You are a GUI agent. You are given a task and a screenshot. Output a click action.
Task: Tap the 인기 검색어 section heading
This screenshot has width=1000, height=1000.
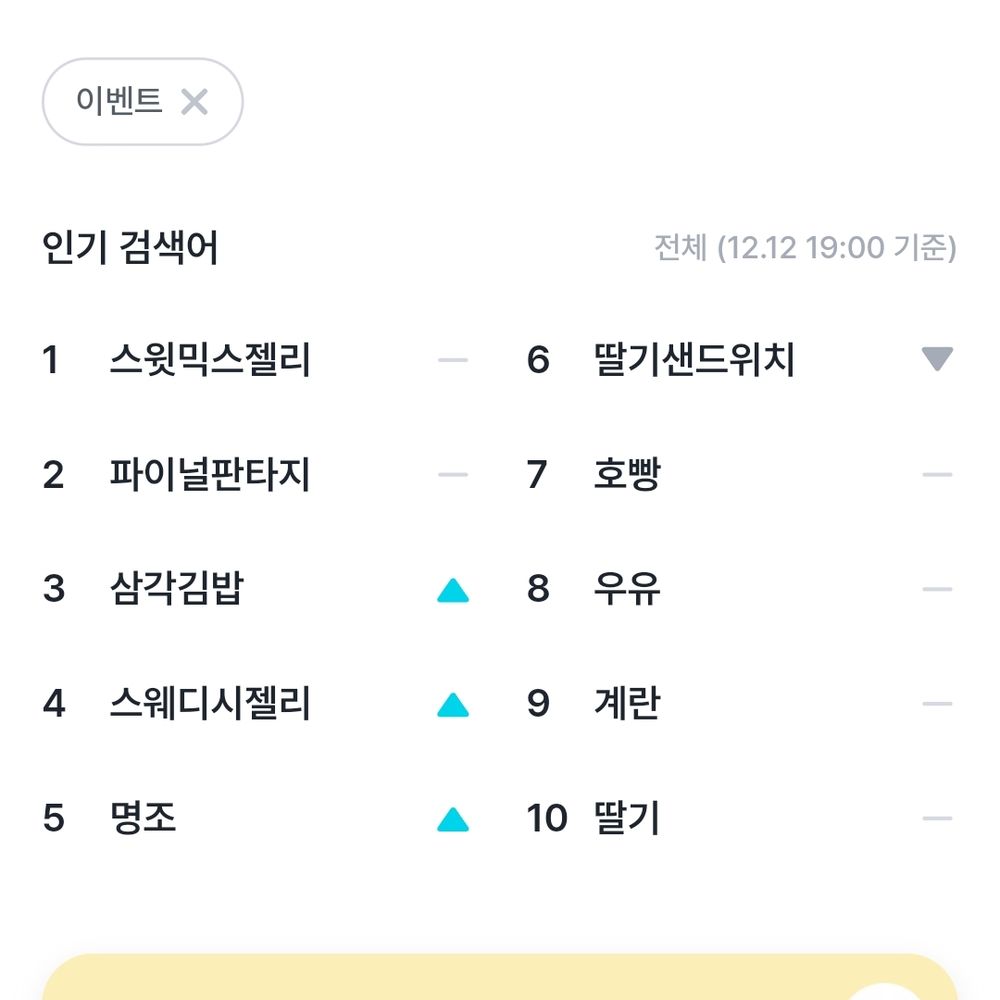pyautogui.click(x=130, y=248)
